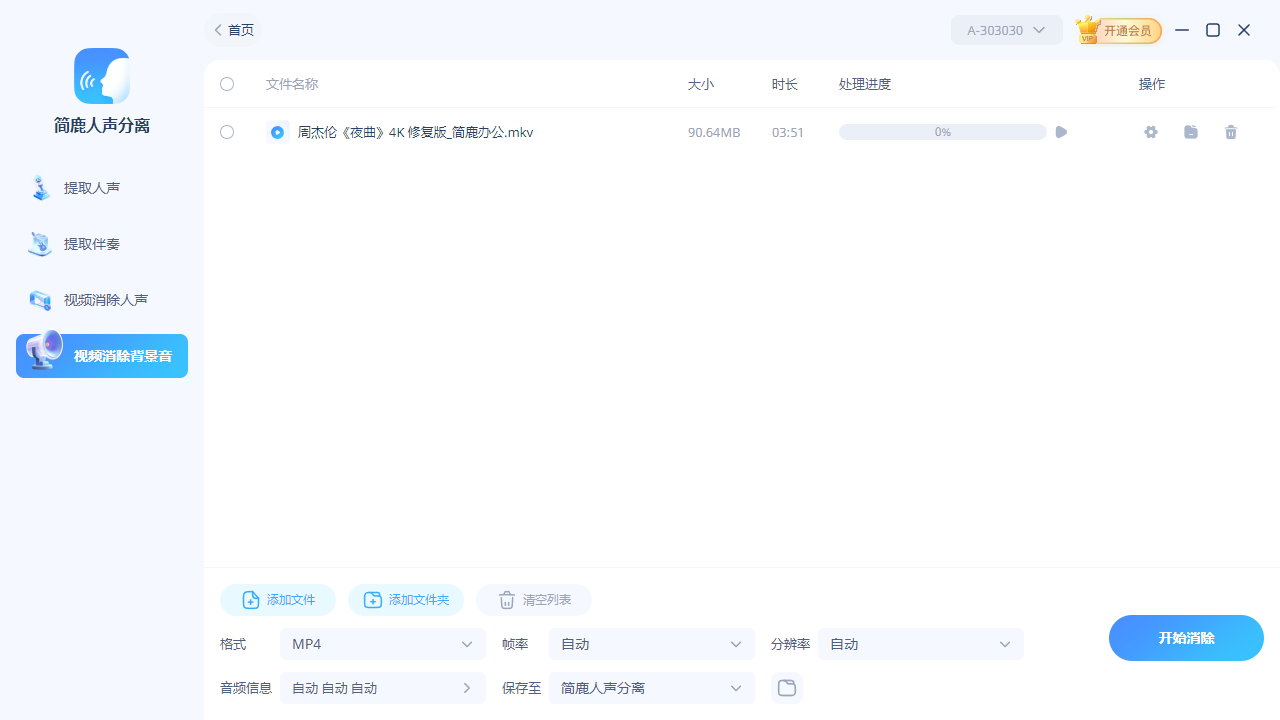Open the A-303030 account menu
Screen dimensions: 1280x720
pos(1006,30)
